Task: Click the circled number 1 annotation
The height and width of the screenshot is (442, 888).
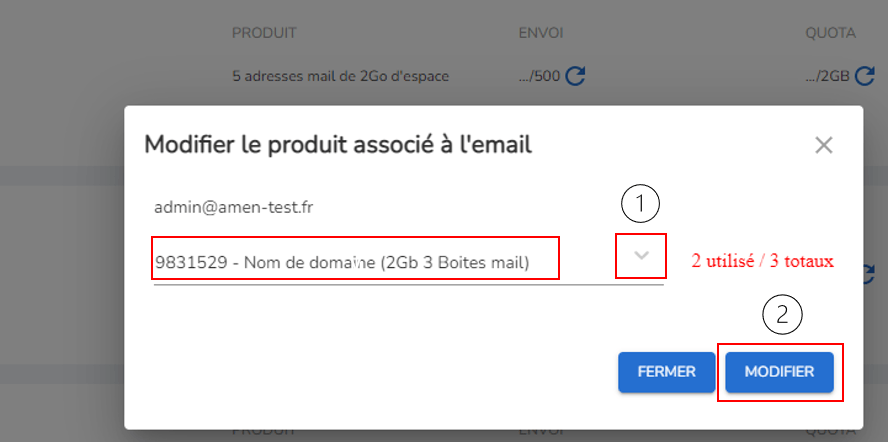Action: pos(641,204)
